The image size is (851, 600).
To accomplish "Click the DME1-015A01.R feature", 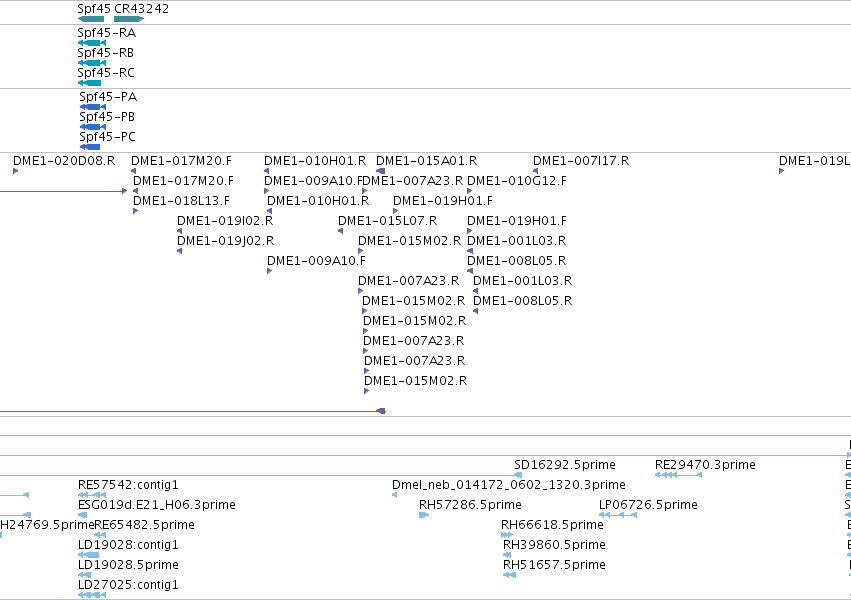I will pos(380,171).
